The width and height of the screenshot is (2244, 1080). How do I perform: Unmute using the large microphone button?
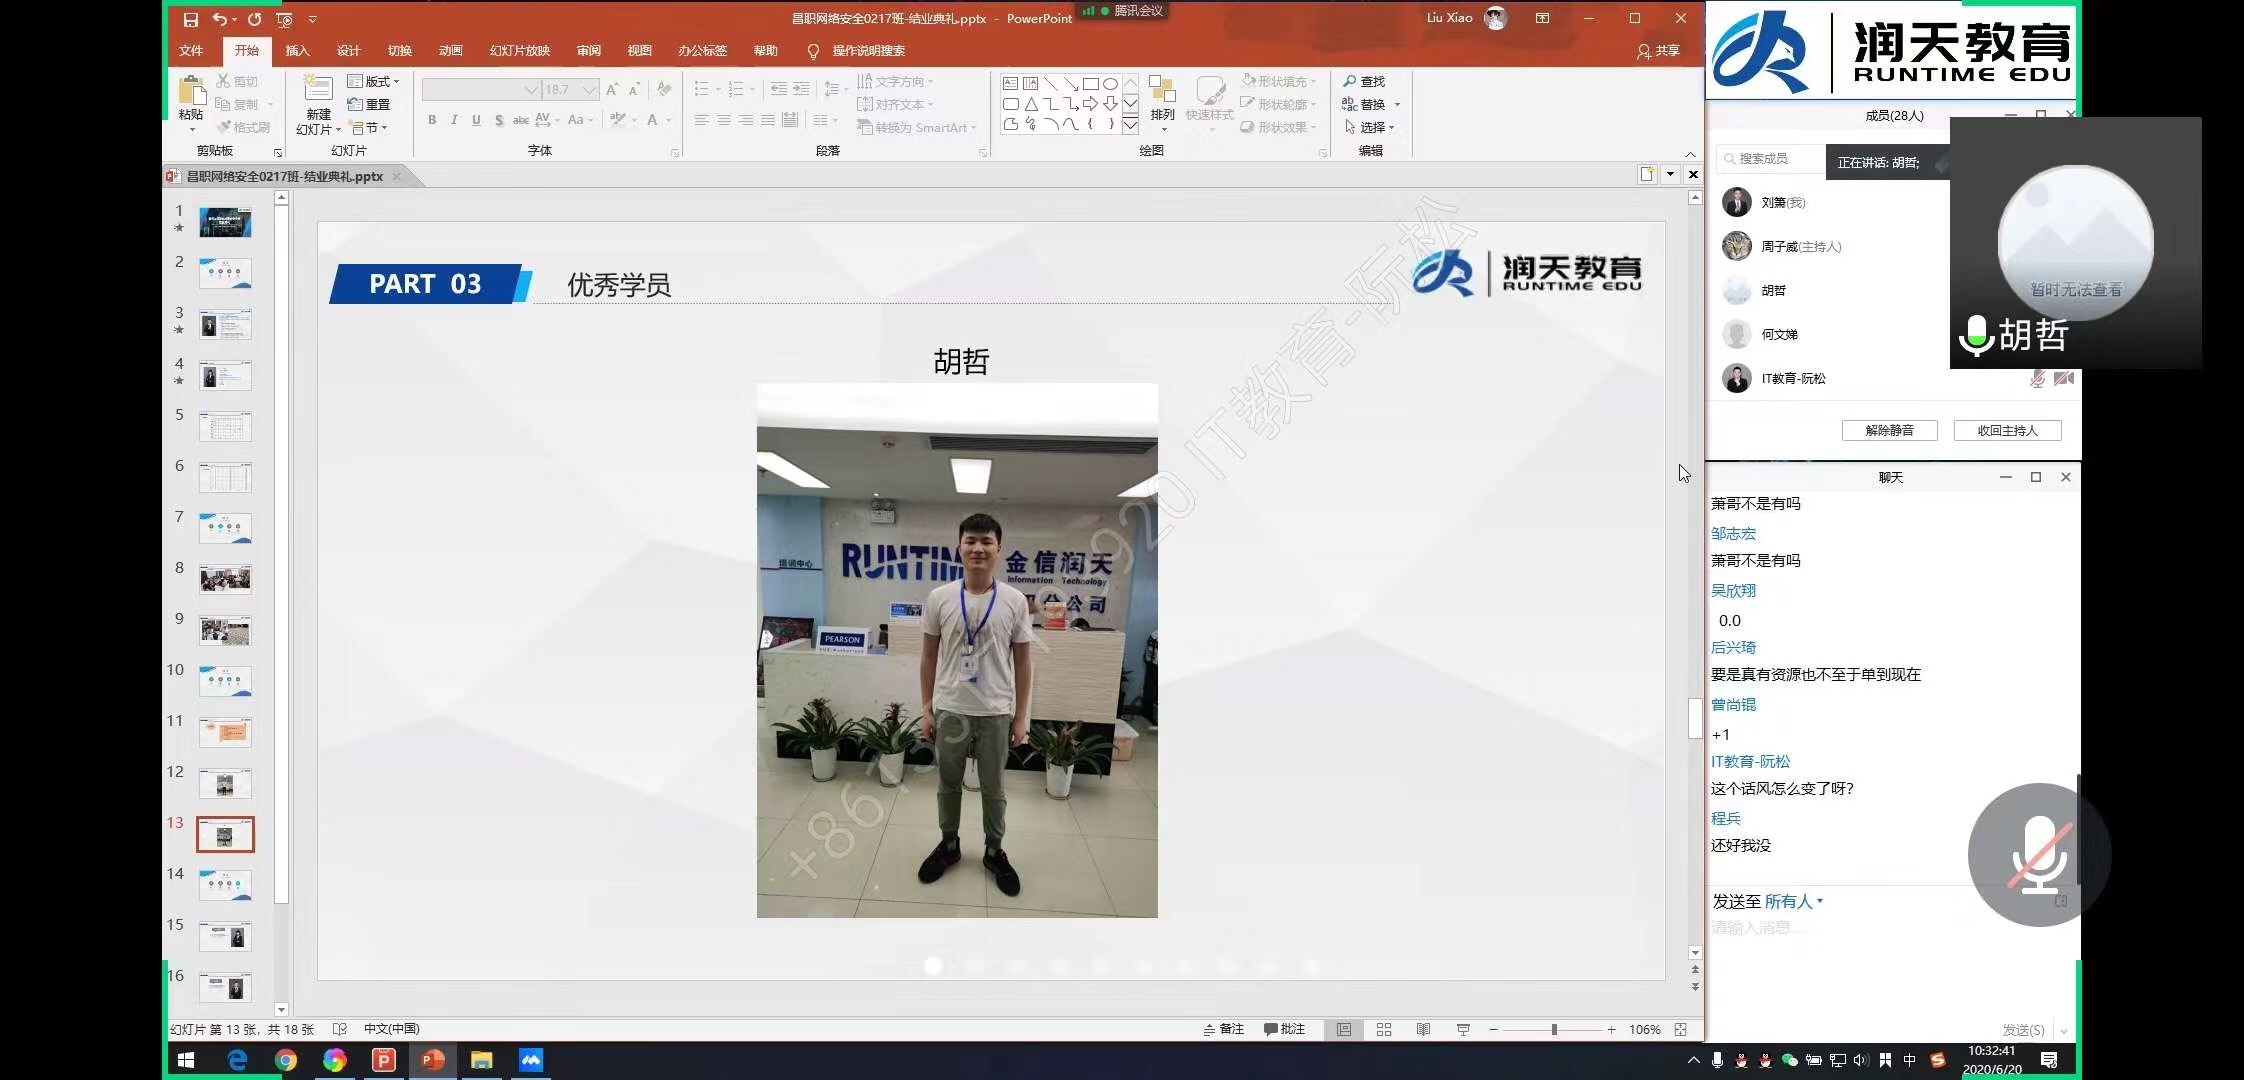(x=2039, y=854)
